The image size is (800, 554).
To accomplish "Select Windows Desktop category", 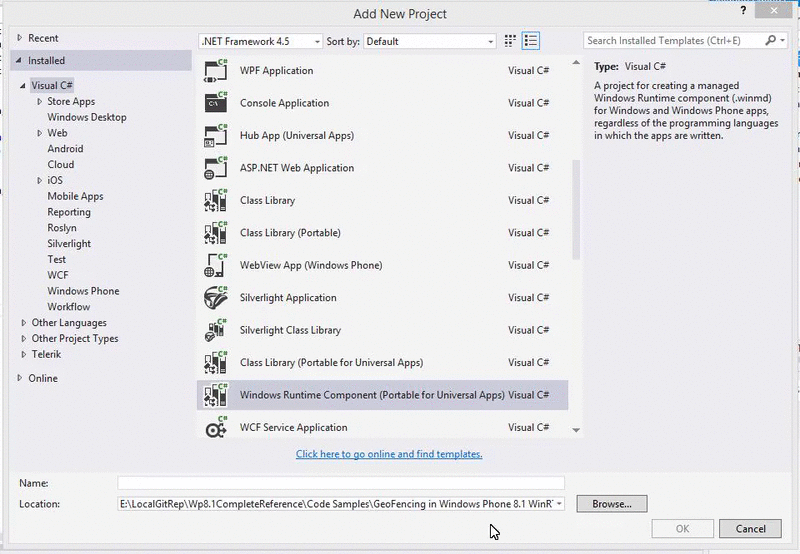I will tap(87, 117).
